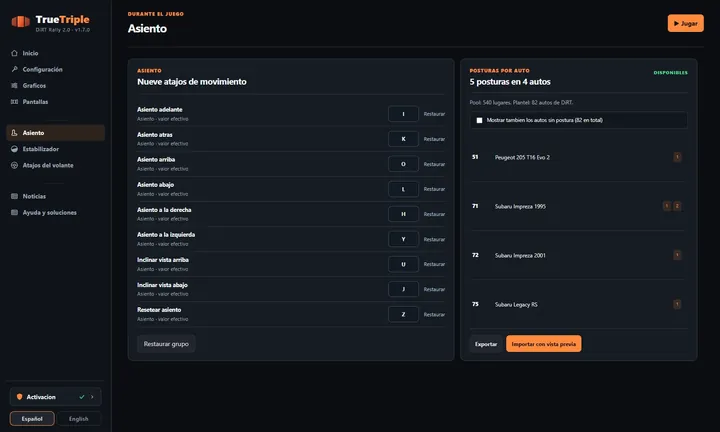
Task: Click the TrueTriple logo icon
Action: [21, 22]
